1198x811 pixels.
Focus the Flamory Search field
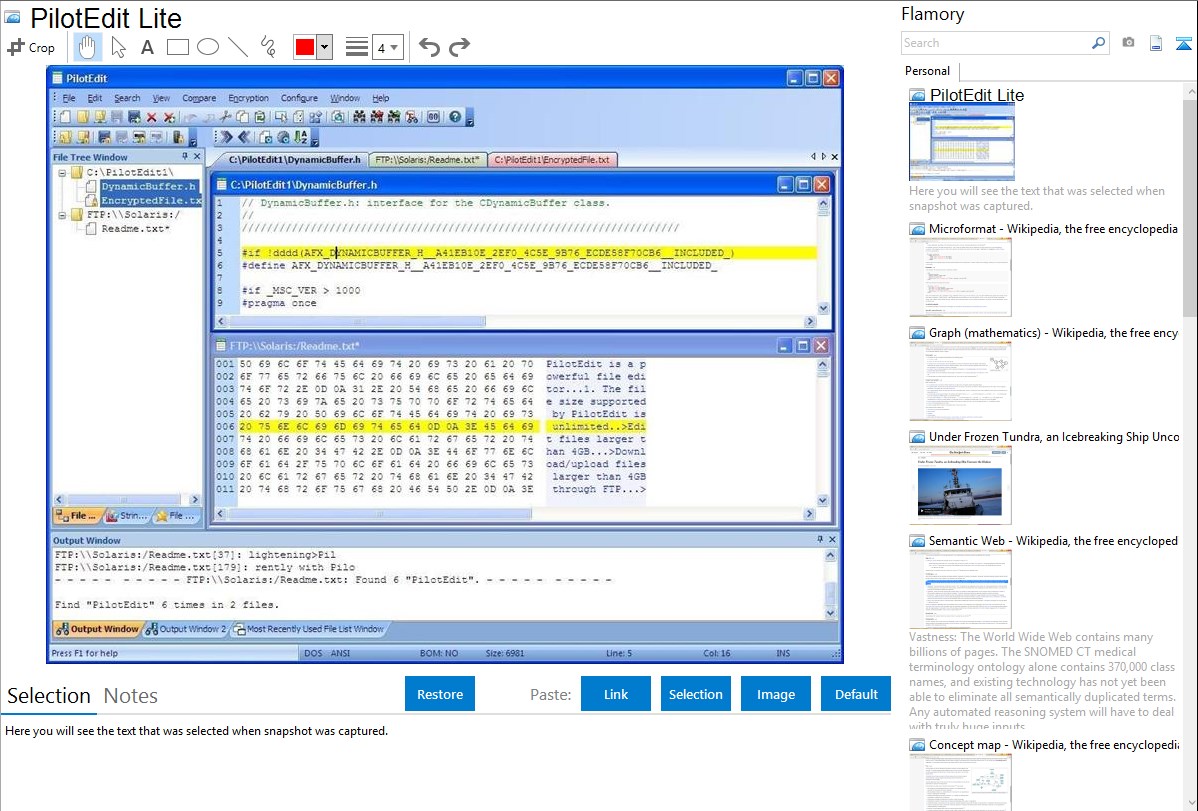[x=994, y=43]
